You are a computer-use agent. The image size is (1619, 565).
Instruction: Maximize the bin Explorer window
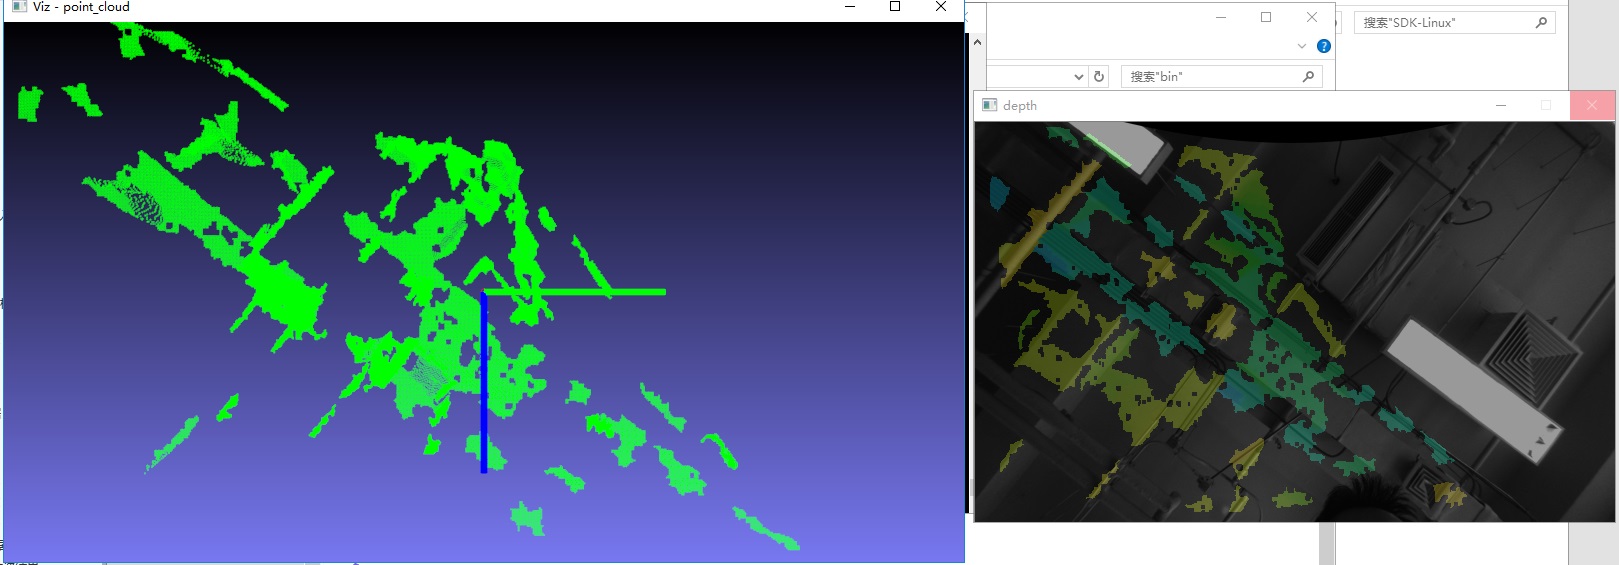click(1266, 17)
